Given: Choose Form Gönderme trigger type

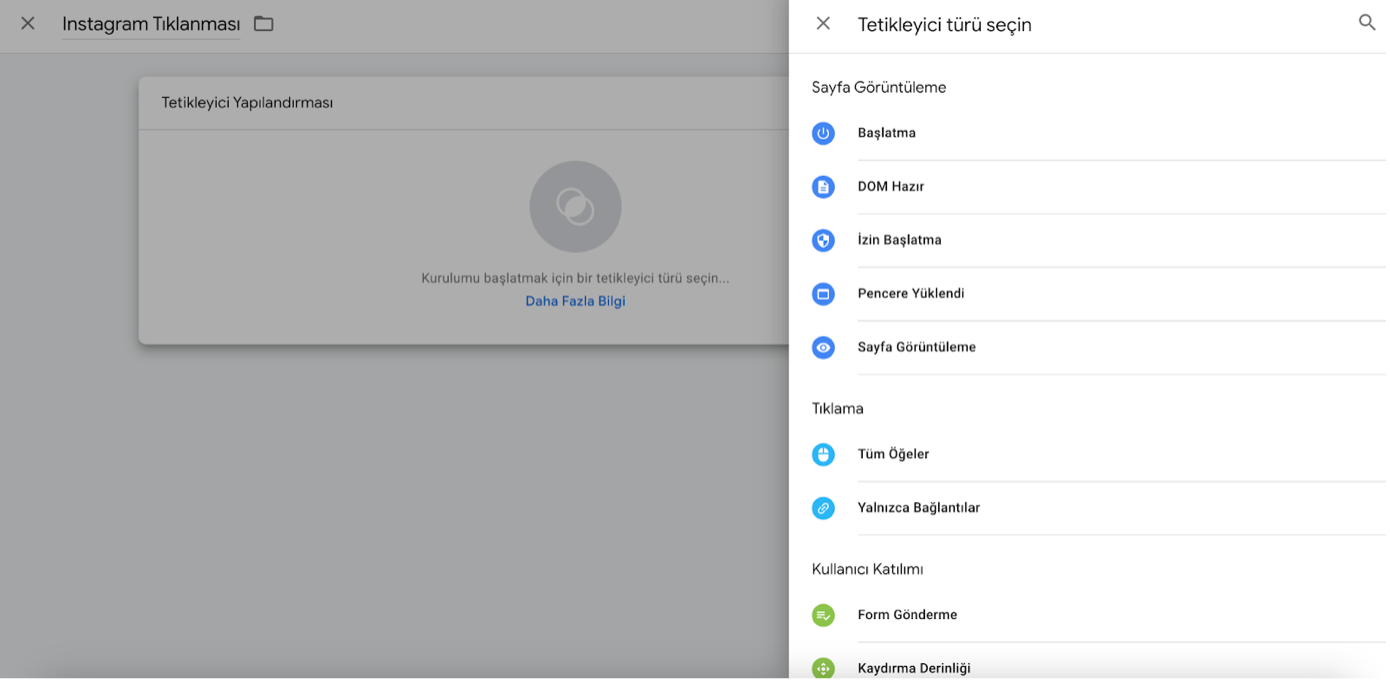Looking at the screenshot, I should coord(907,615).
